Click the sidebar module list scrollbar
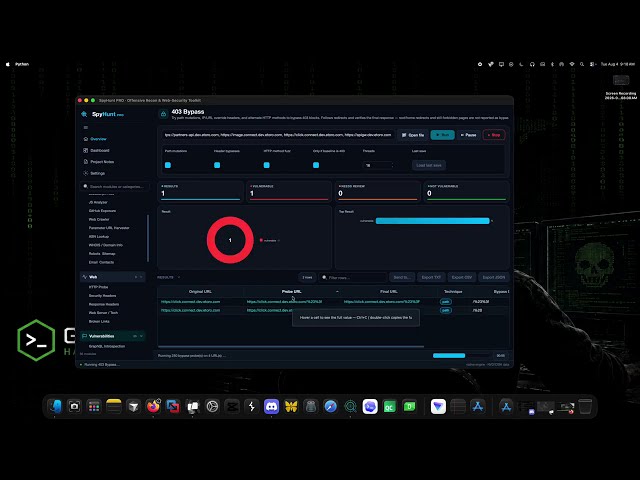 pos(148,239)
